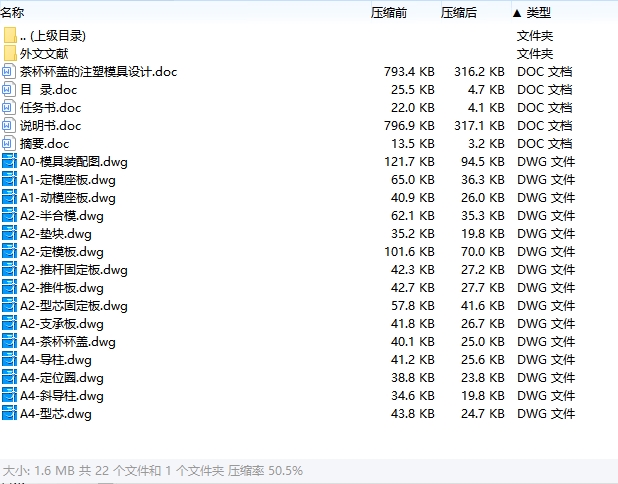Sort by the 名称 column header

pos(12,13)
